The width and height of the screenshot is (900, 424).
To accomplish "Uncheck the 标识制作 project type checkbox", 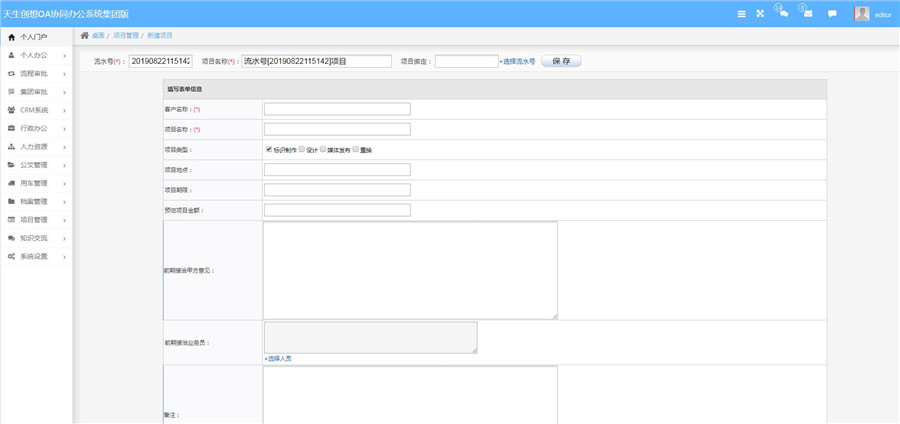I will coord(269,149).
